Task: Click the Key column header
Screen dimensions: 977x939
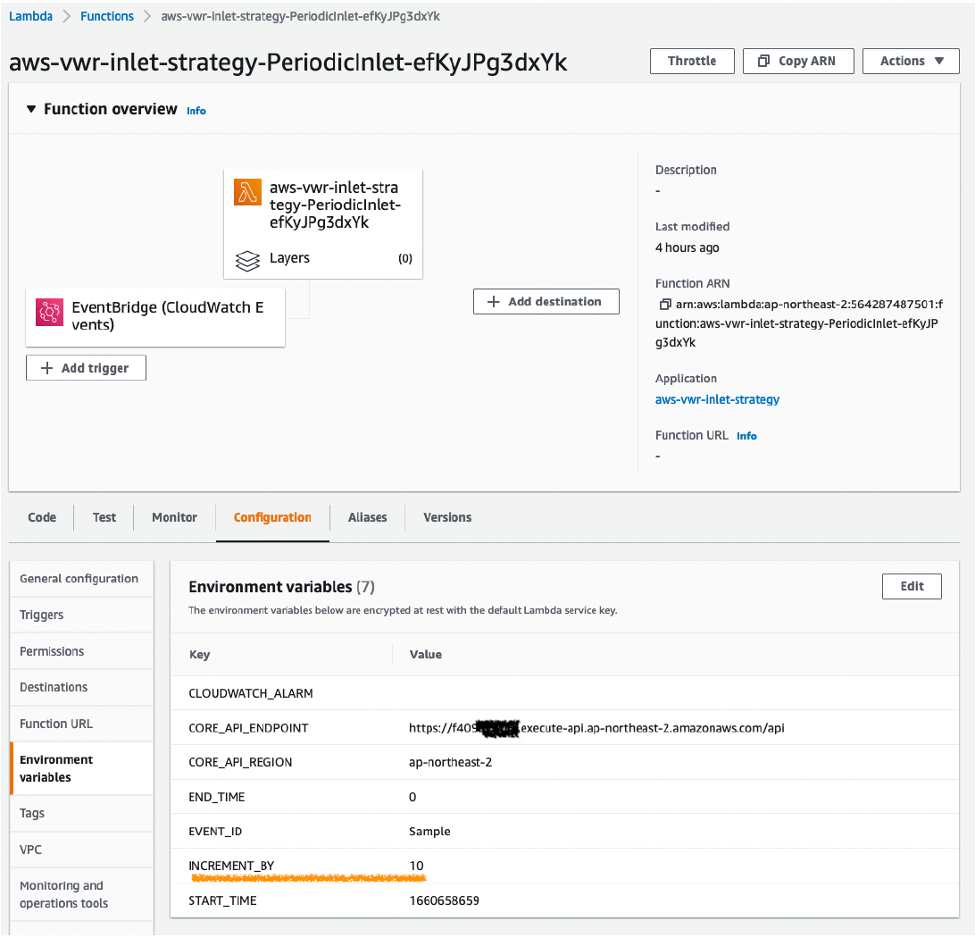Action: 199,655
